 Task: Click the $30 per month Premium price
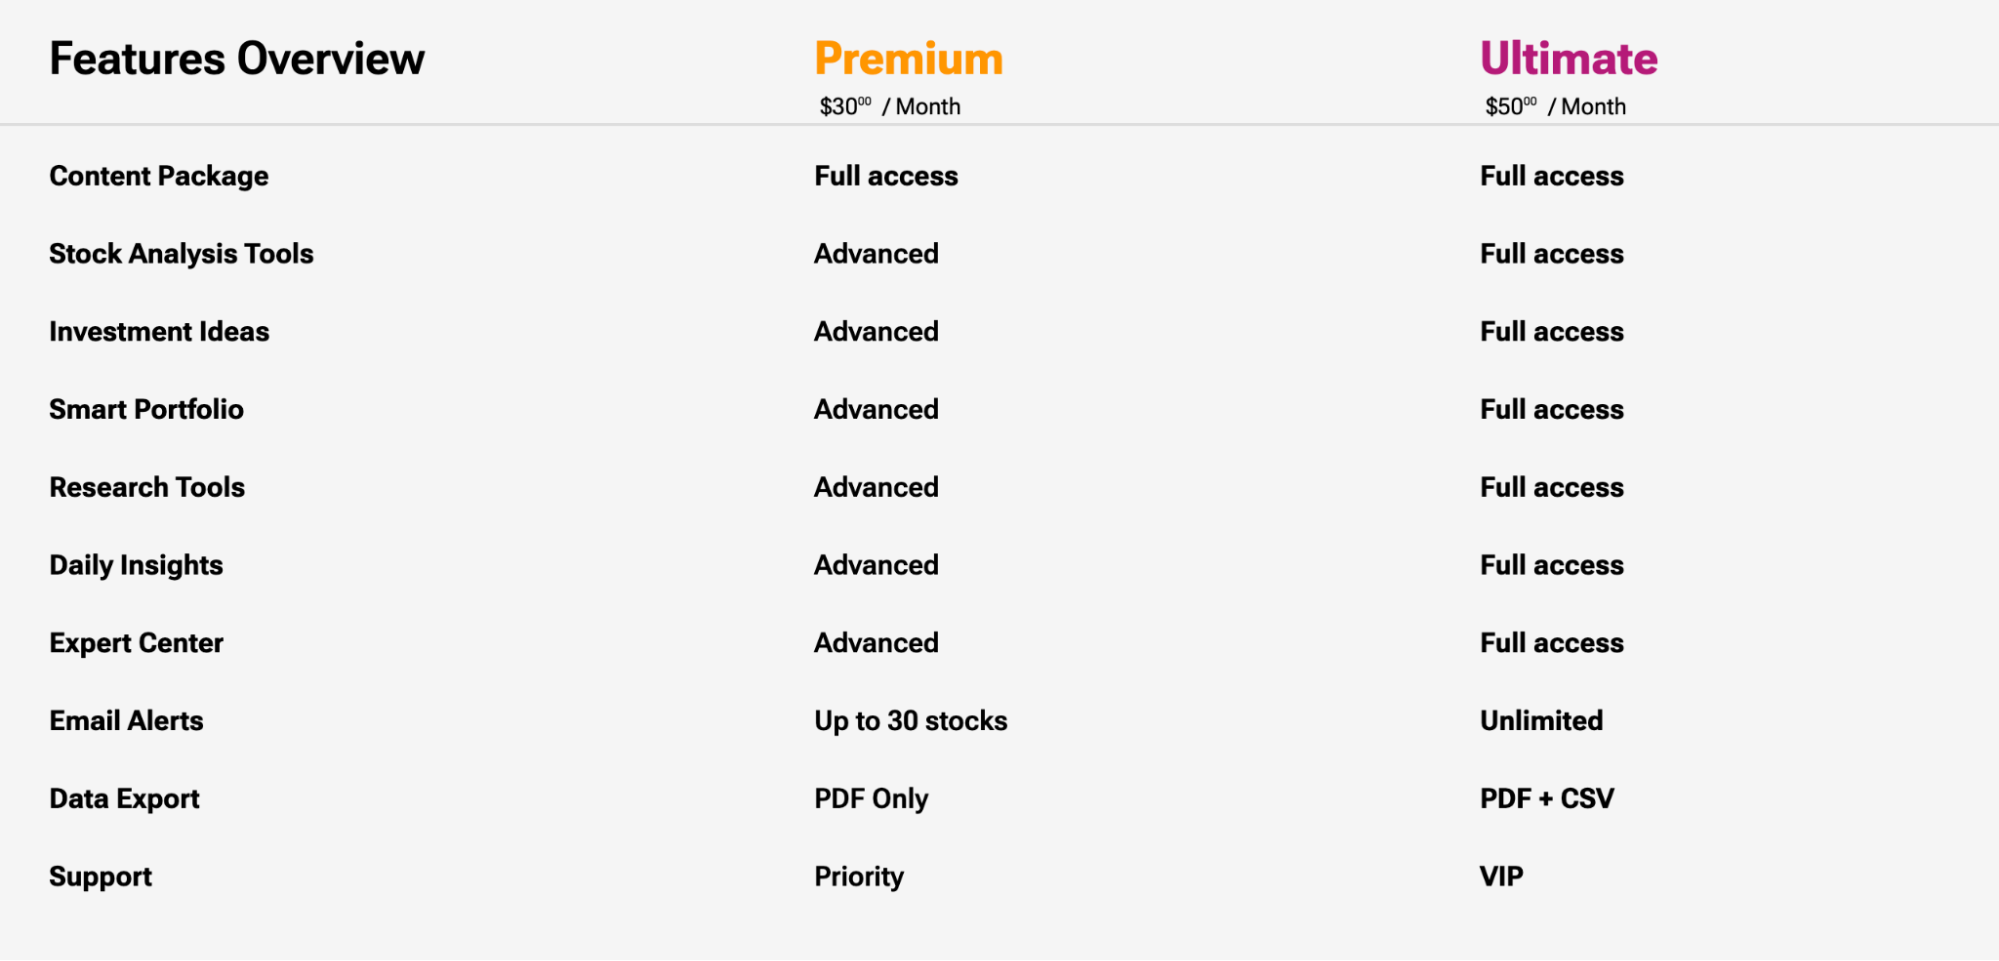(890, 106)
